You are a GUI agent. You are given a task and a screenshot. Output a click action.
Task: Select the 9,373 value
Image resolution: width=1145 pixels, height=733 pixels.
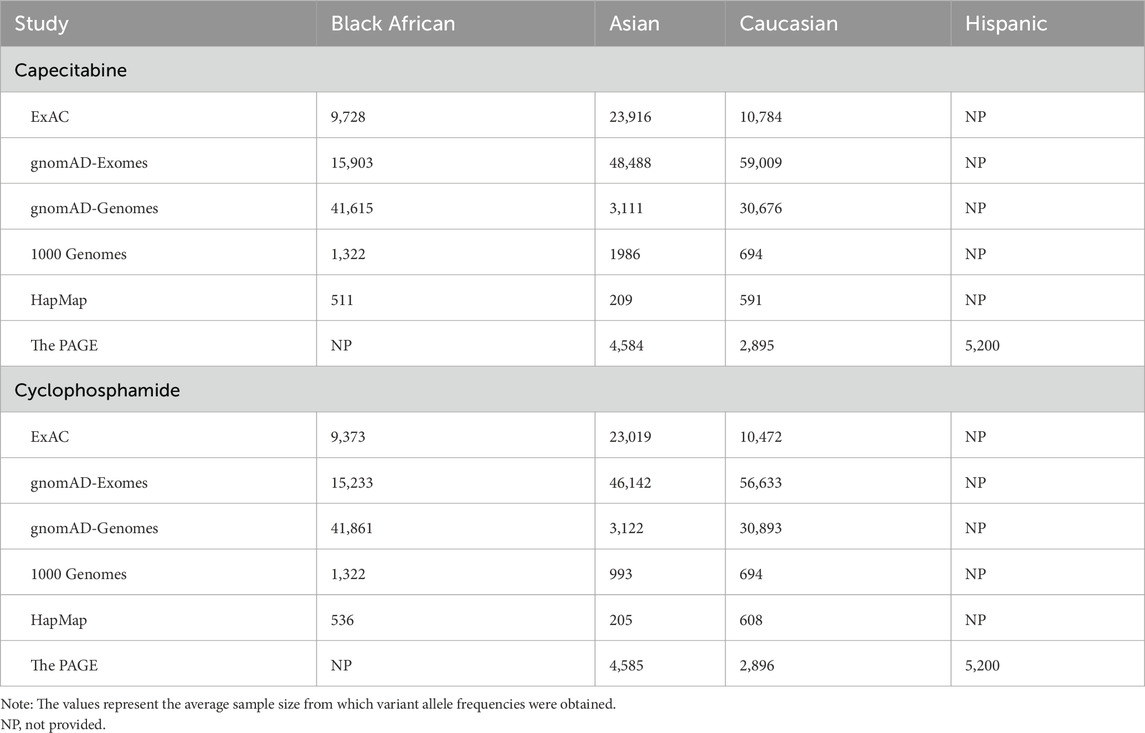(348, 437)
